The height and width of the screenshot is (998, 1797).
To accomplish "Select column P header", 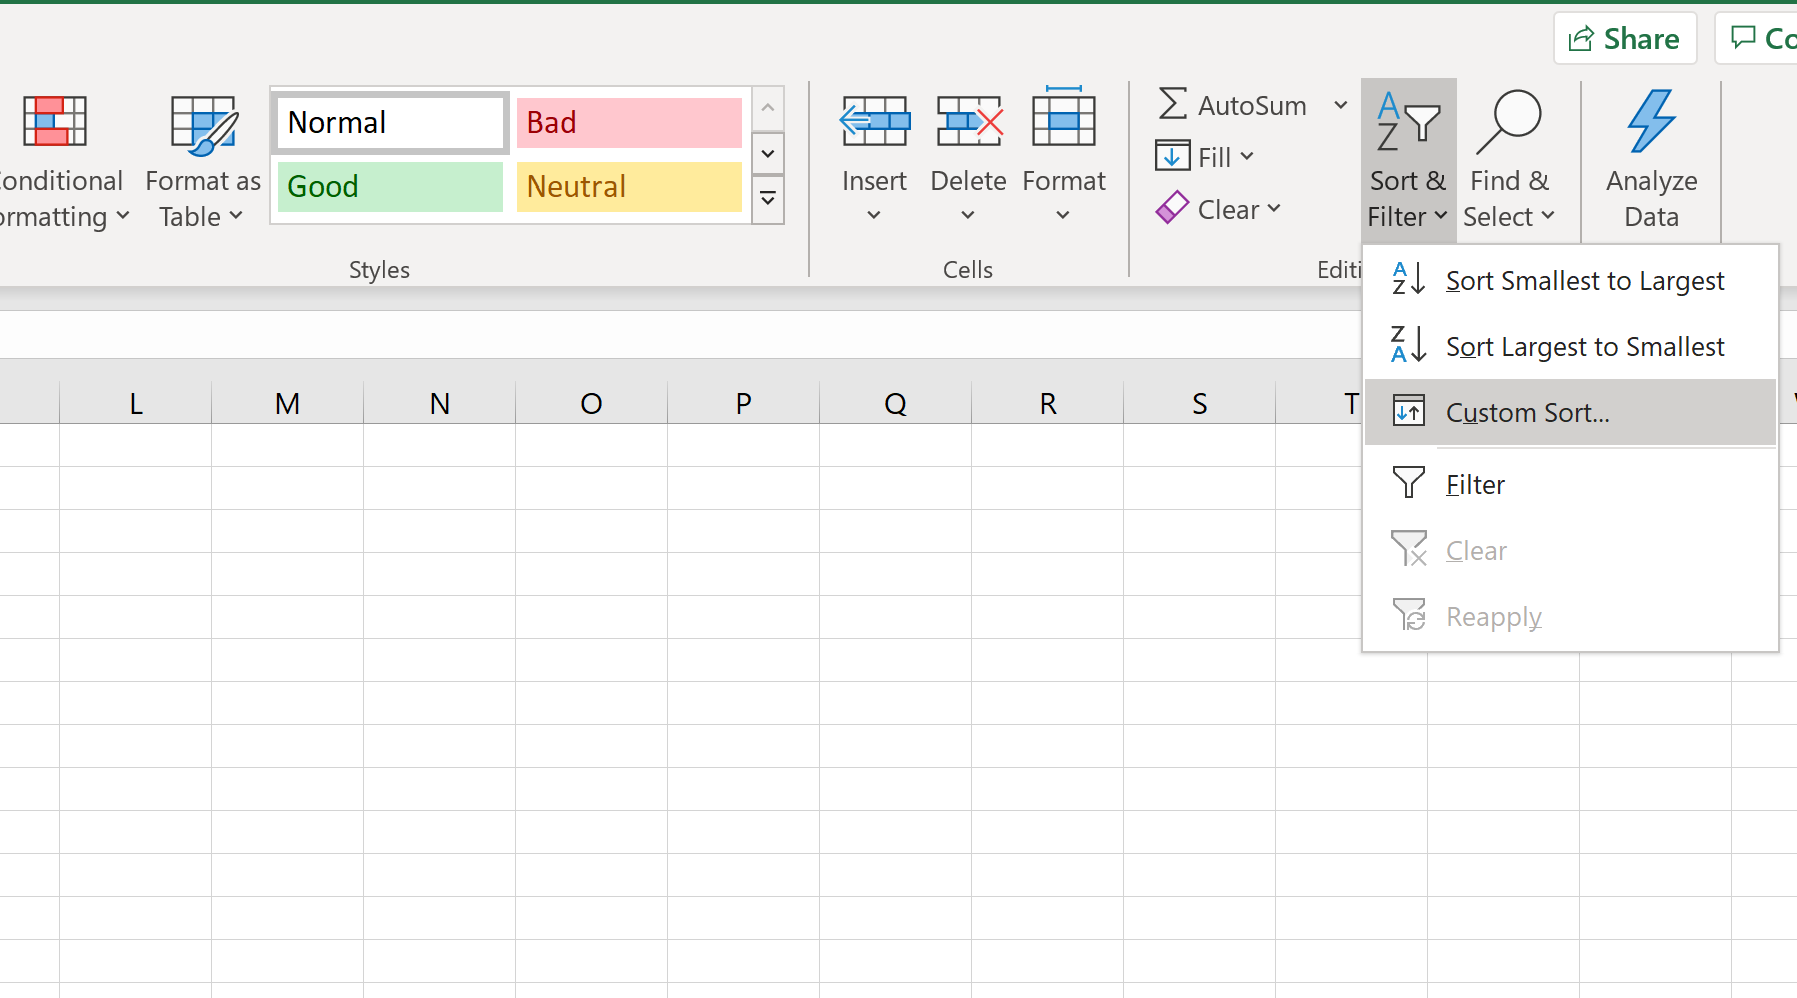I will tap(743, 403).
